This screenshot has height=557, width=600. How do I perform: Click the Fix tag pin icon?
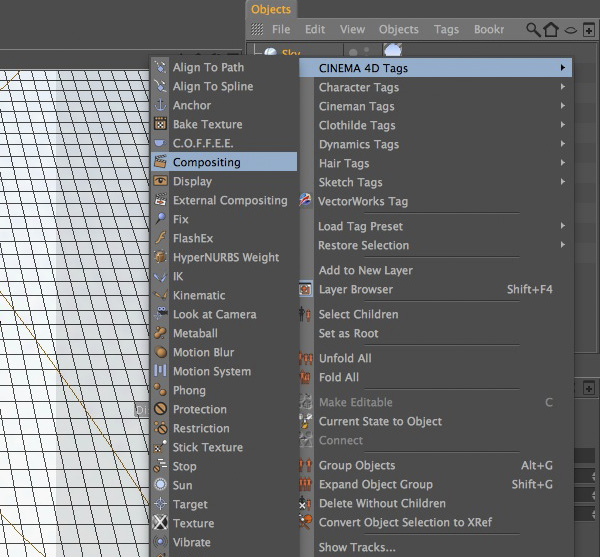tap(160, 219)
